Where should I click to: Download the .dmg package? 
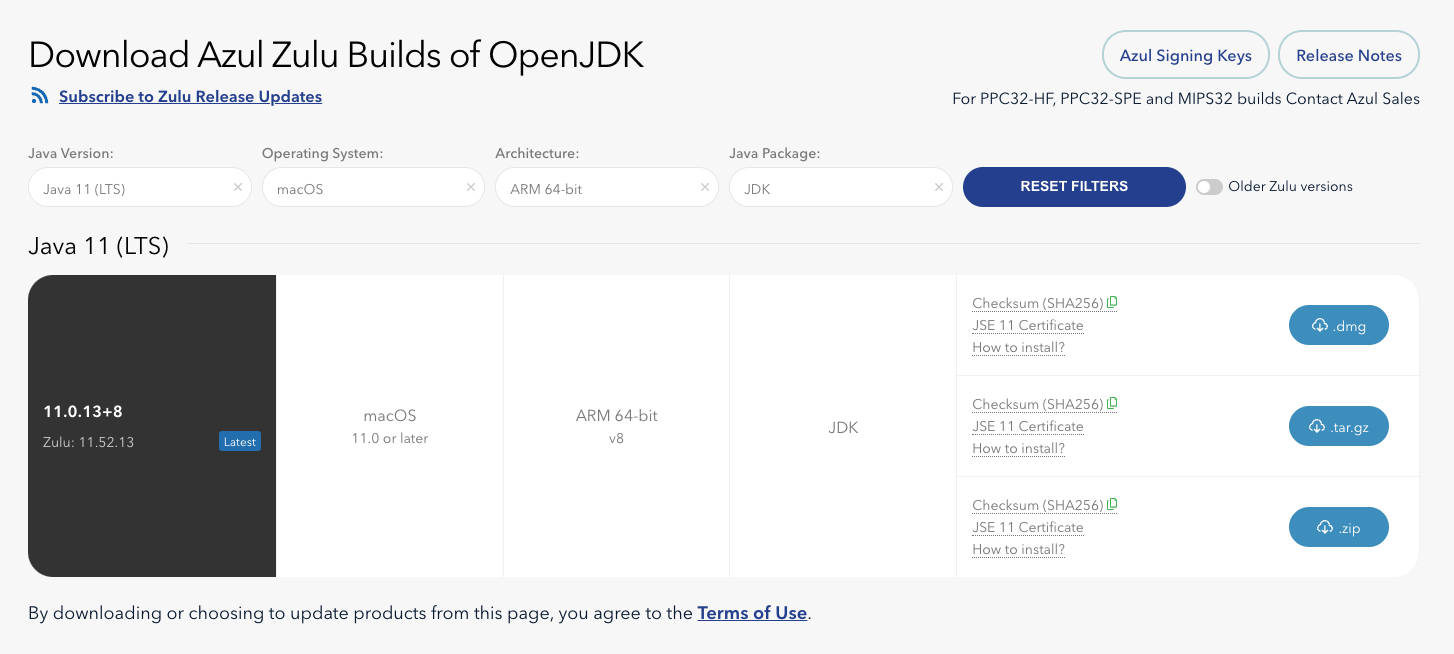(1338, 325)
